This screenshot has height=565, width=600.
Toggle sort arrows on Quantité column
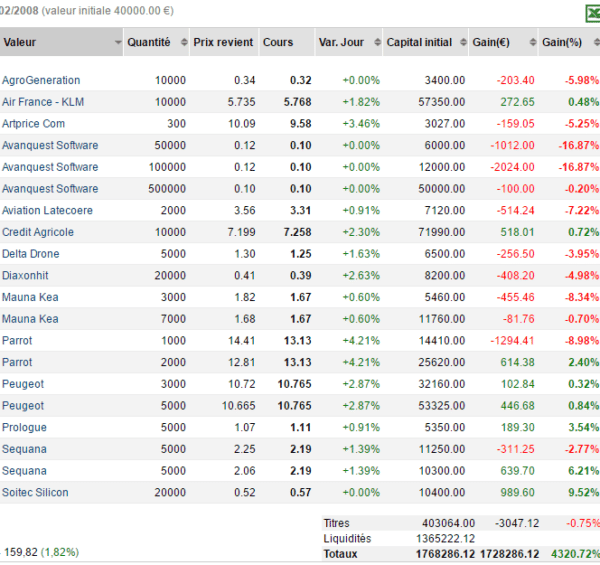184,42
